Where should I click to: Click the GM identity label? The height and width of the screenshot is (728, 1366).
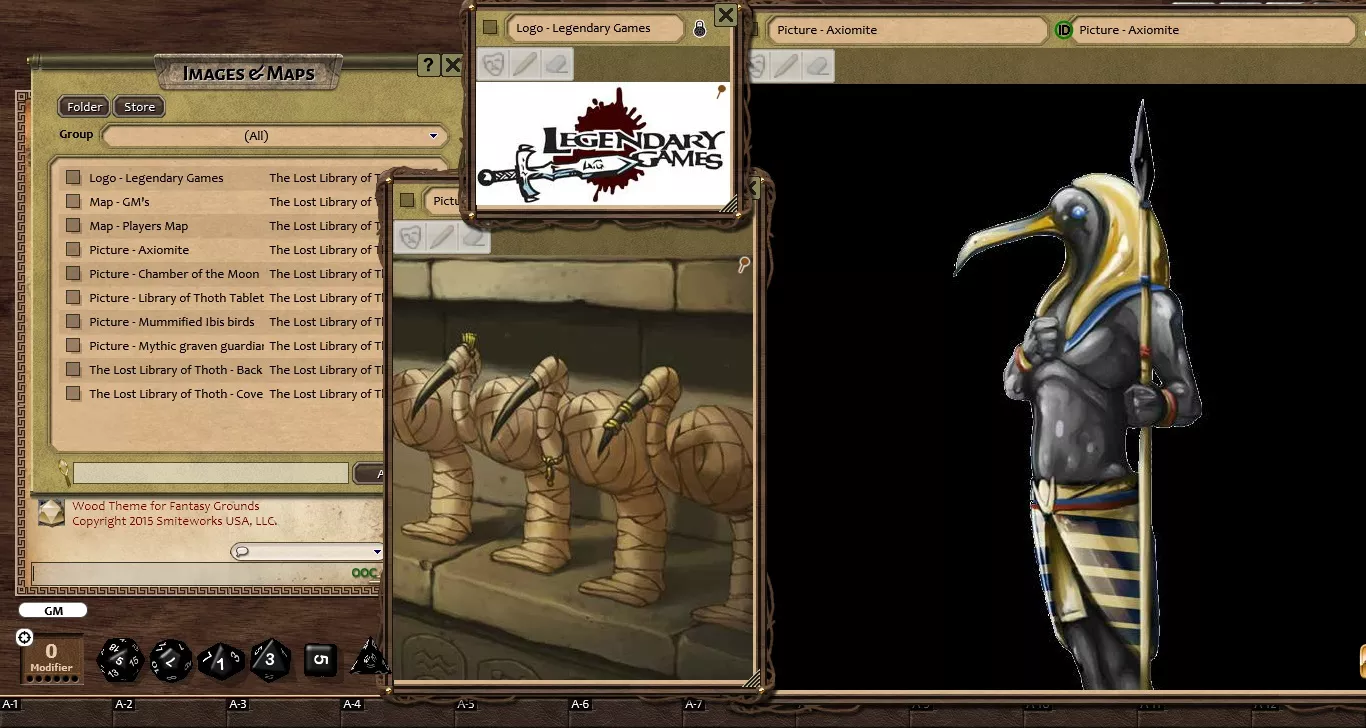click(x=52, y=610)
